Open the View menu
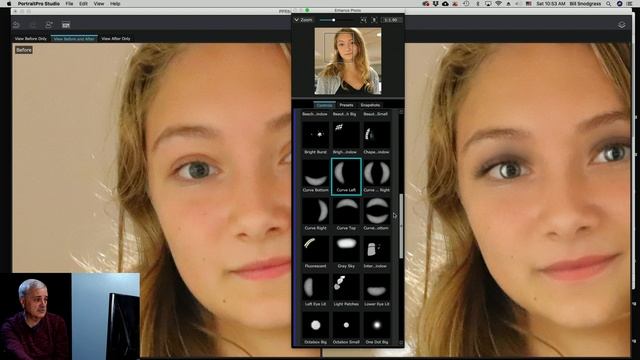This screenshot has height=360, width=640. [99, 4]
